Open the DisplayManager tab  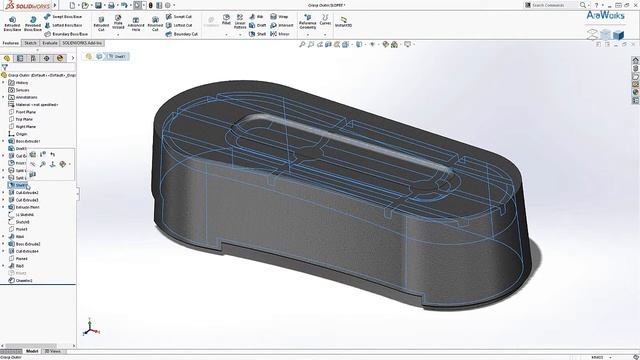[x=60, y=58]
